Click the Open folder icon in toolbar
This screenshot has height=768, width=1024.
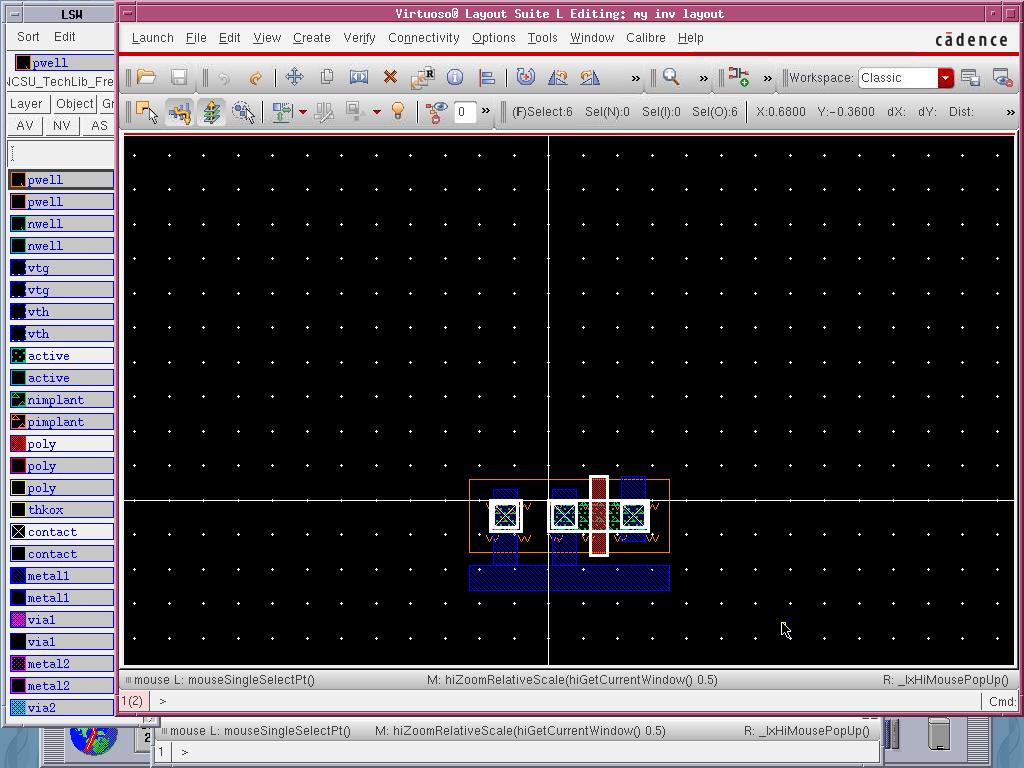146,78
